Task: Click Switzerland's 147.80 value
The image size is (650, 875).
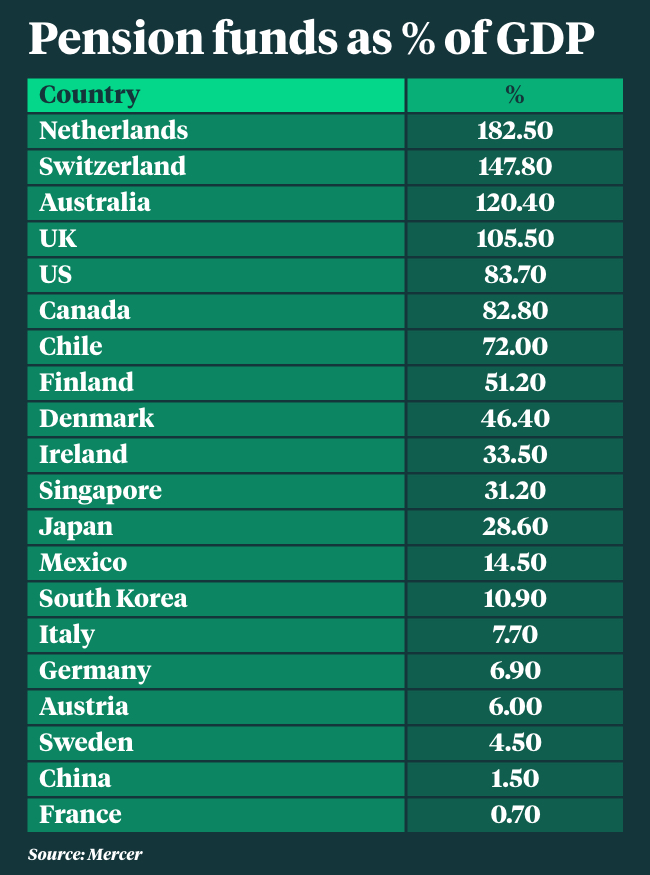Action: [514, 166]
